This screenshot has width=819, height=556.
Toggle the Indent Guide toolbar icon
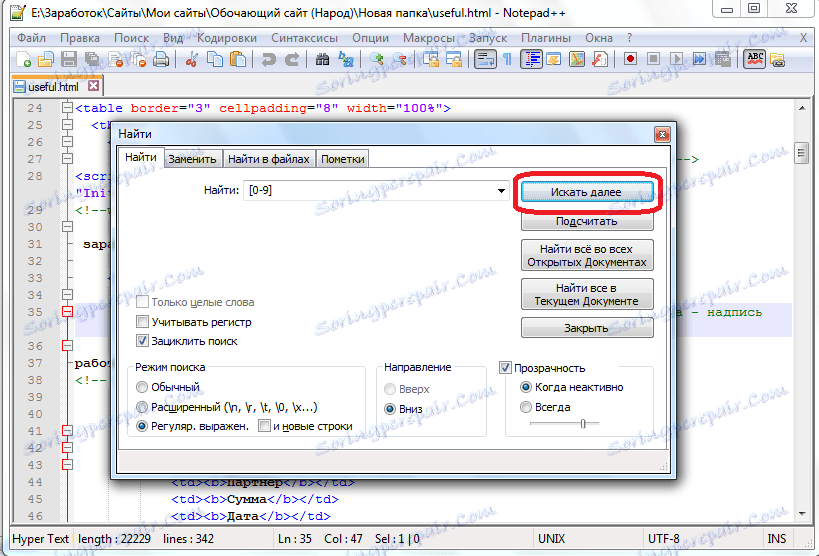(x=531, y=60)
